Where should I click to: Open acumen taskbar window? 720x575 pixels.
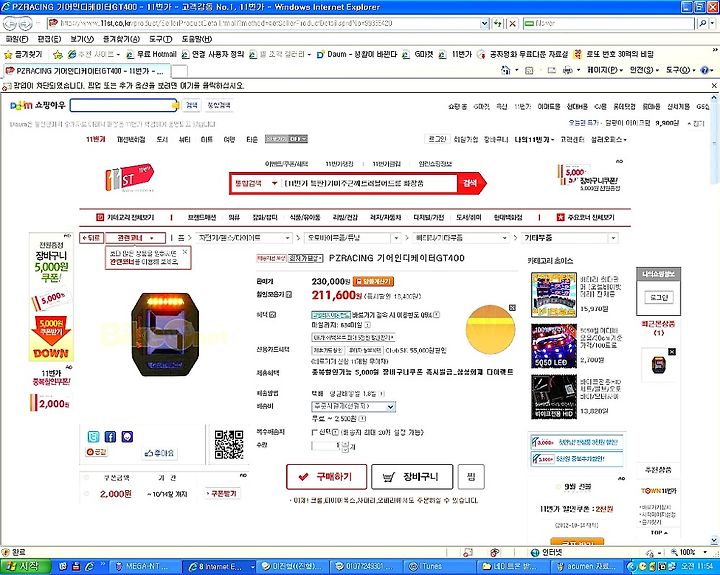[x=587, y=567]
